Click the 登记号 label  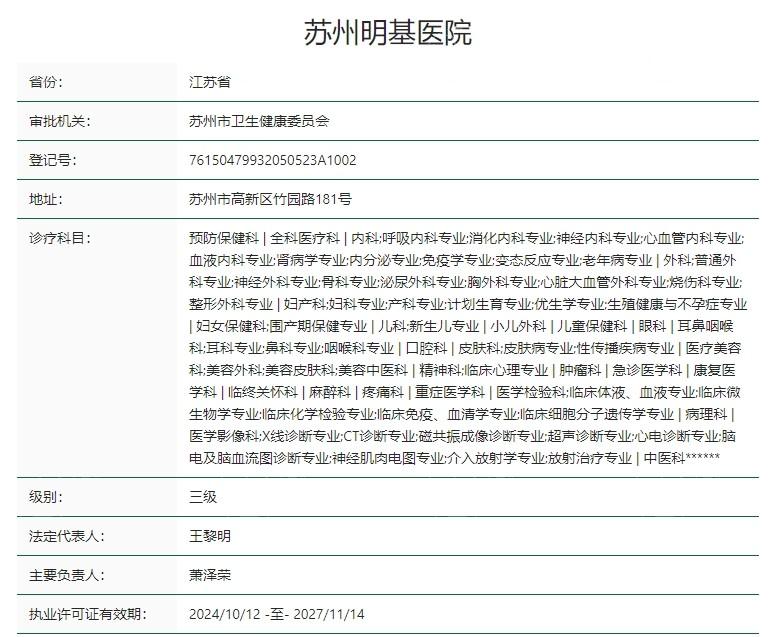tap(52, 160)
